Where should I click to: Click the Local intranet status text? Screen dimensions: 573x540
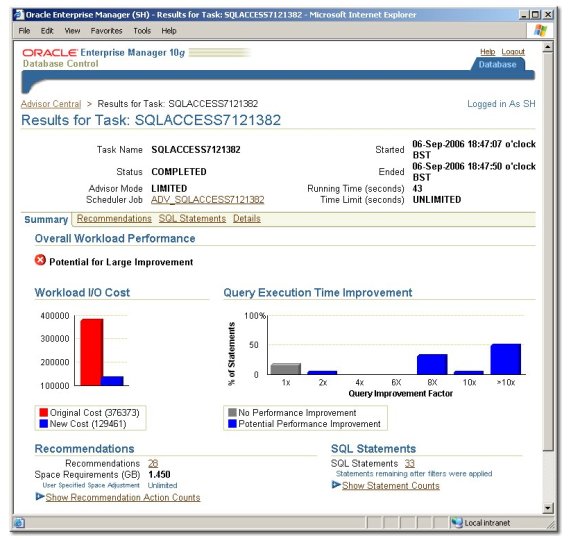click(x=487, y=523)
